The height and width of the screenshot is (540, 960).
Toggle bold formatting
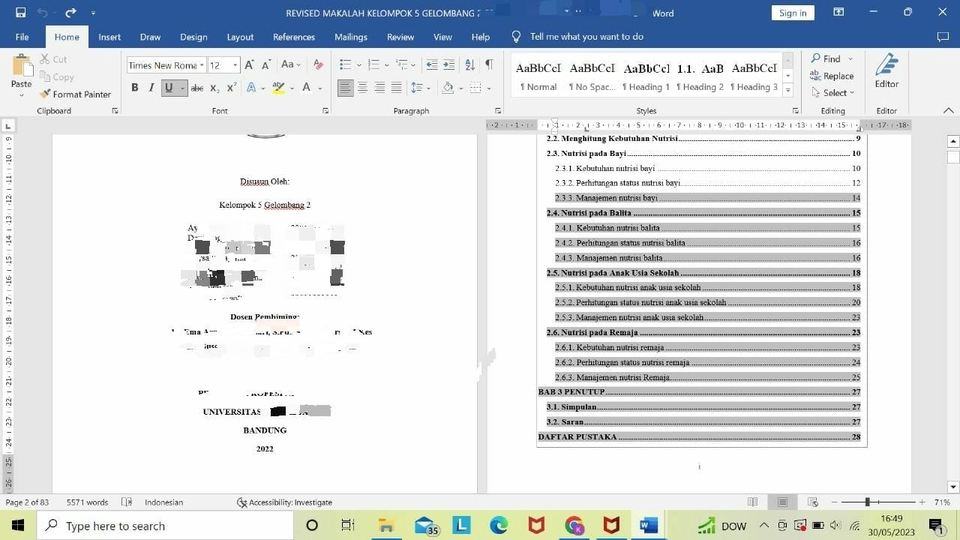pyautogui.click(x=135, y=88)
